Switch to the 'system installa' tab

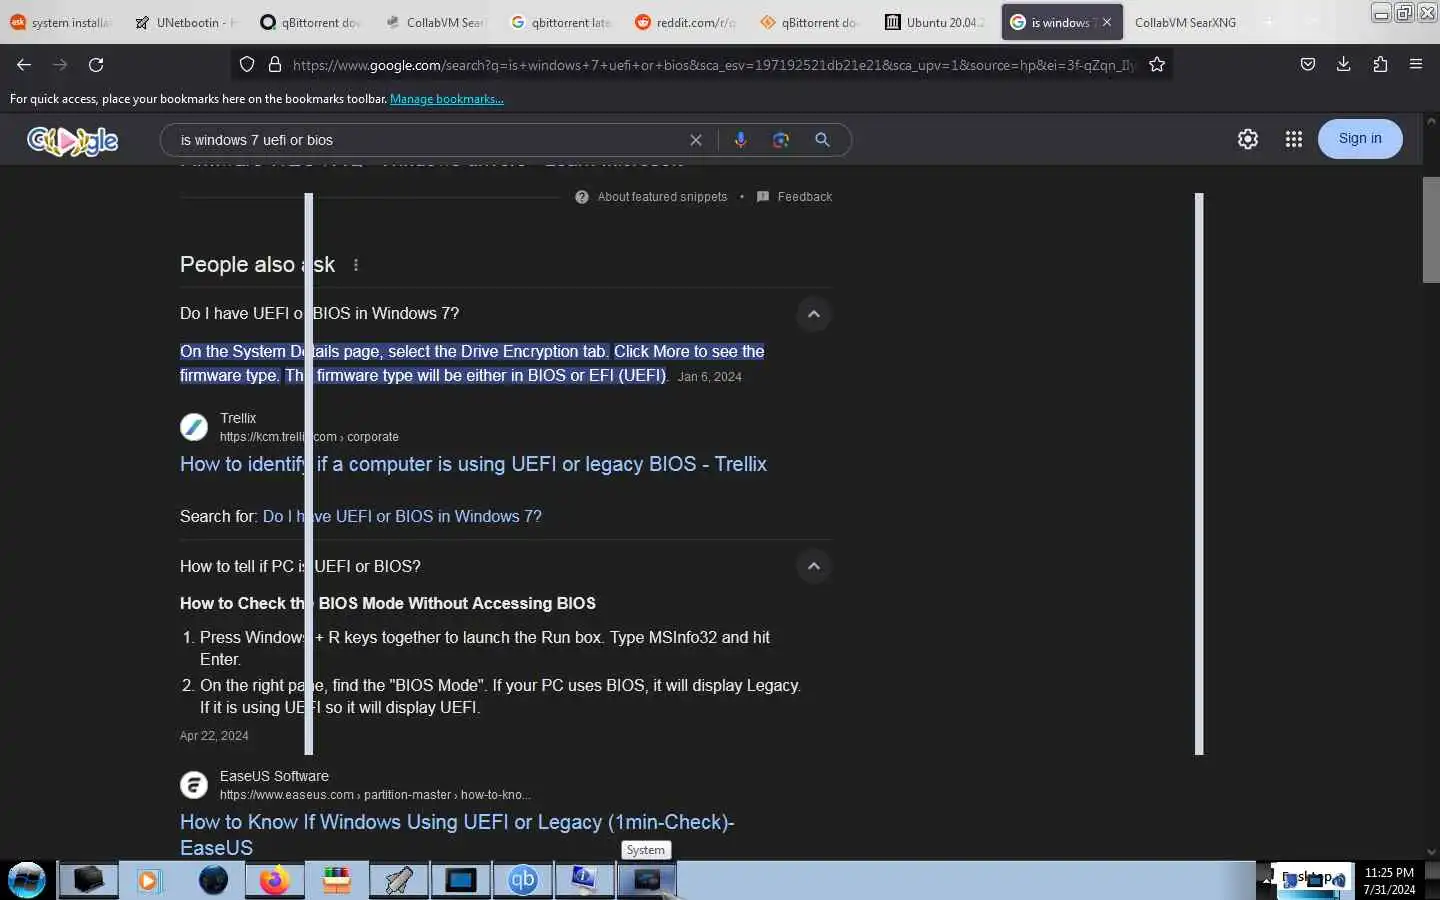point(61,22)
